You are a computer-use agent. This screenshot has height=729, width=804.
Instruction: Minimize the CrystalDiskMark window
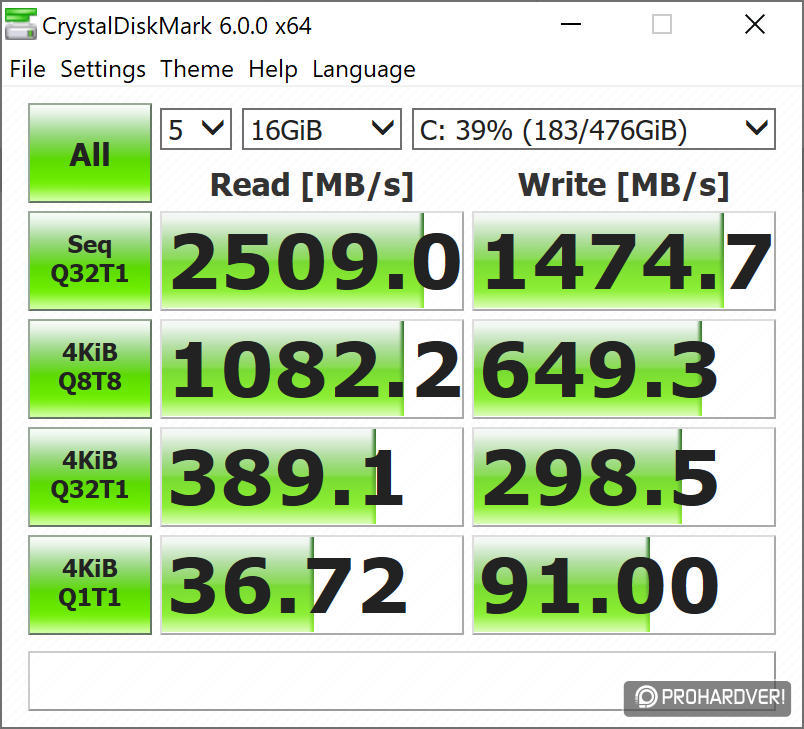coord(570,24)
